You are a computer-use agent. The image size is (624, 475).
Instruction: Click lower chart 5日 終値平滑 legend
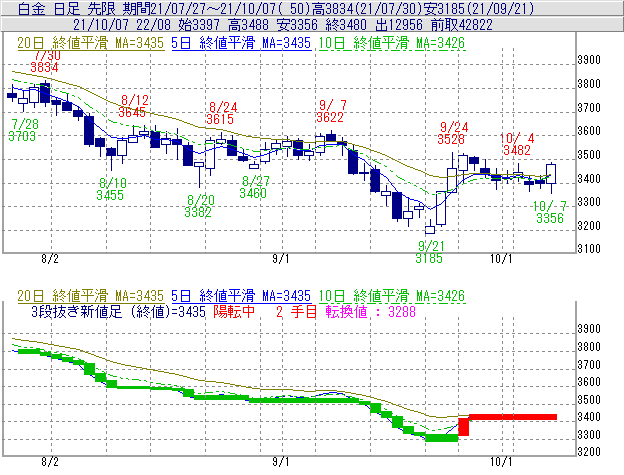coord(241,296)
